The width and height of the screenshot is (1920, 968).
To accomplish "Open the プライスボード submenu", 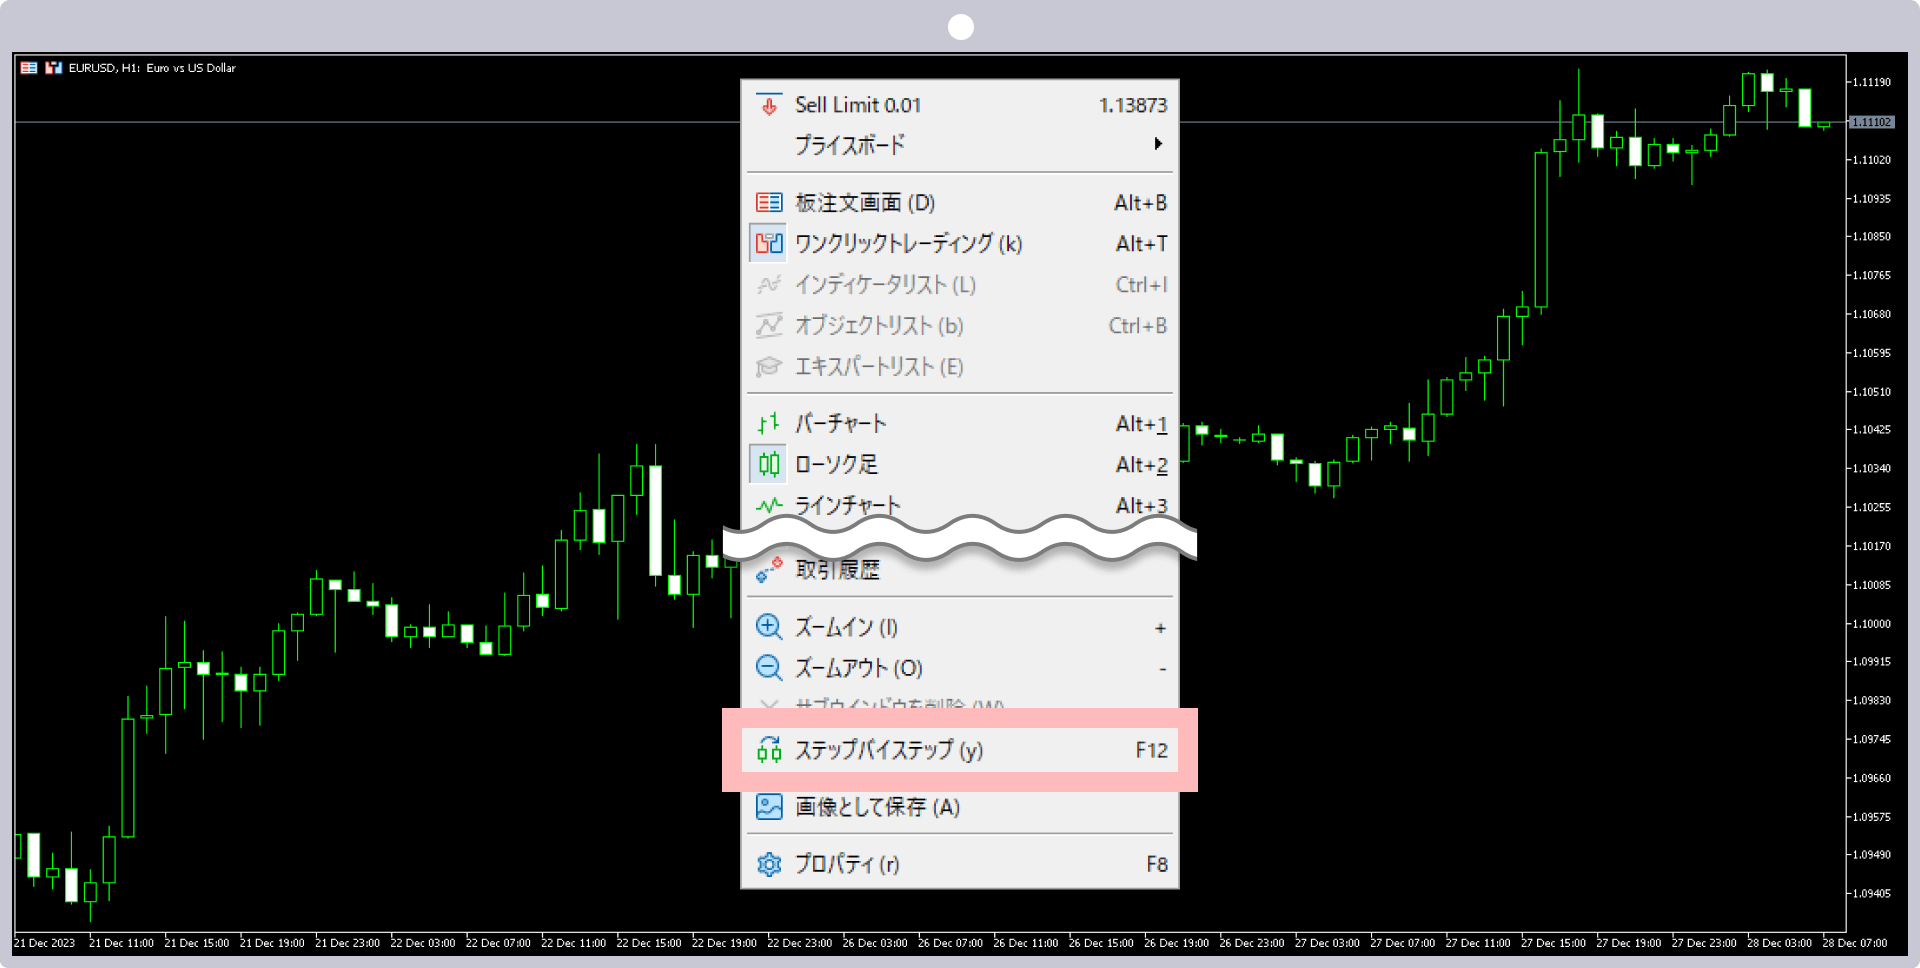I will coord(960,145).
